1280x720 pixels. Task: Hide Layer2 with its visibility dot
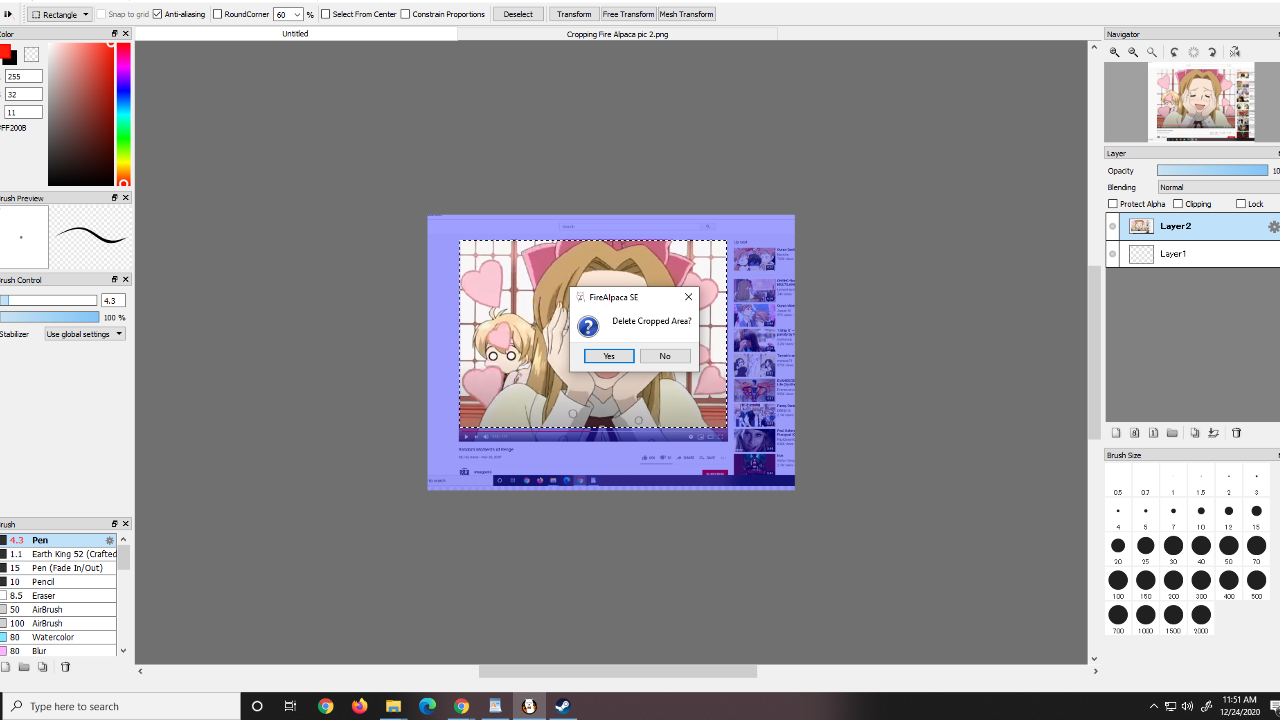[x=1112, y=227]
